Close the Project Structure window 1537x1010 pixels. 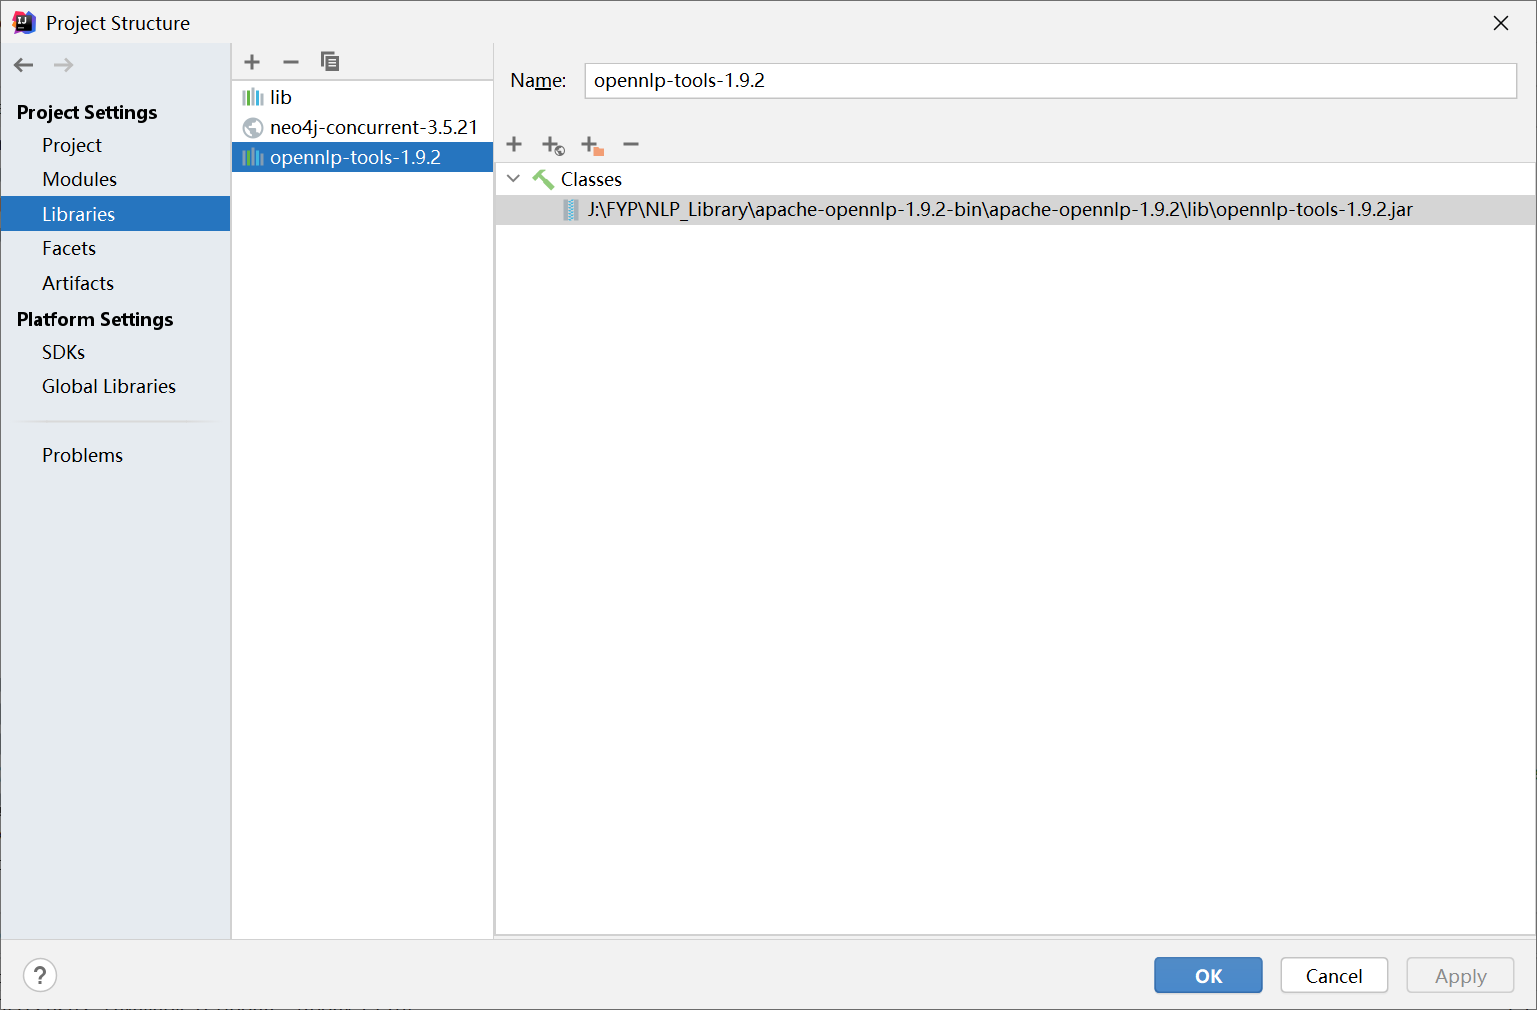point(1500,23)
